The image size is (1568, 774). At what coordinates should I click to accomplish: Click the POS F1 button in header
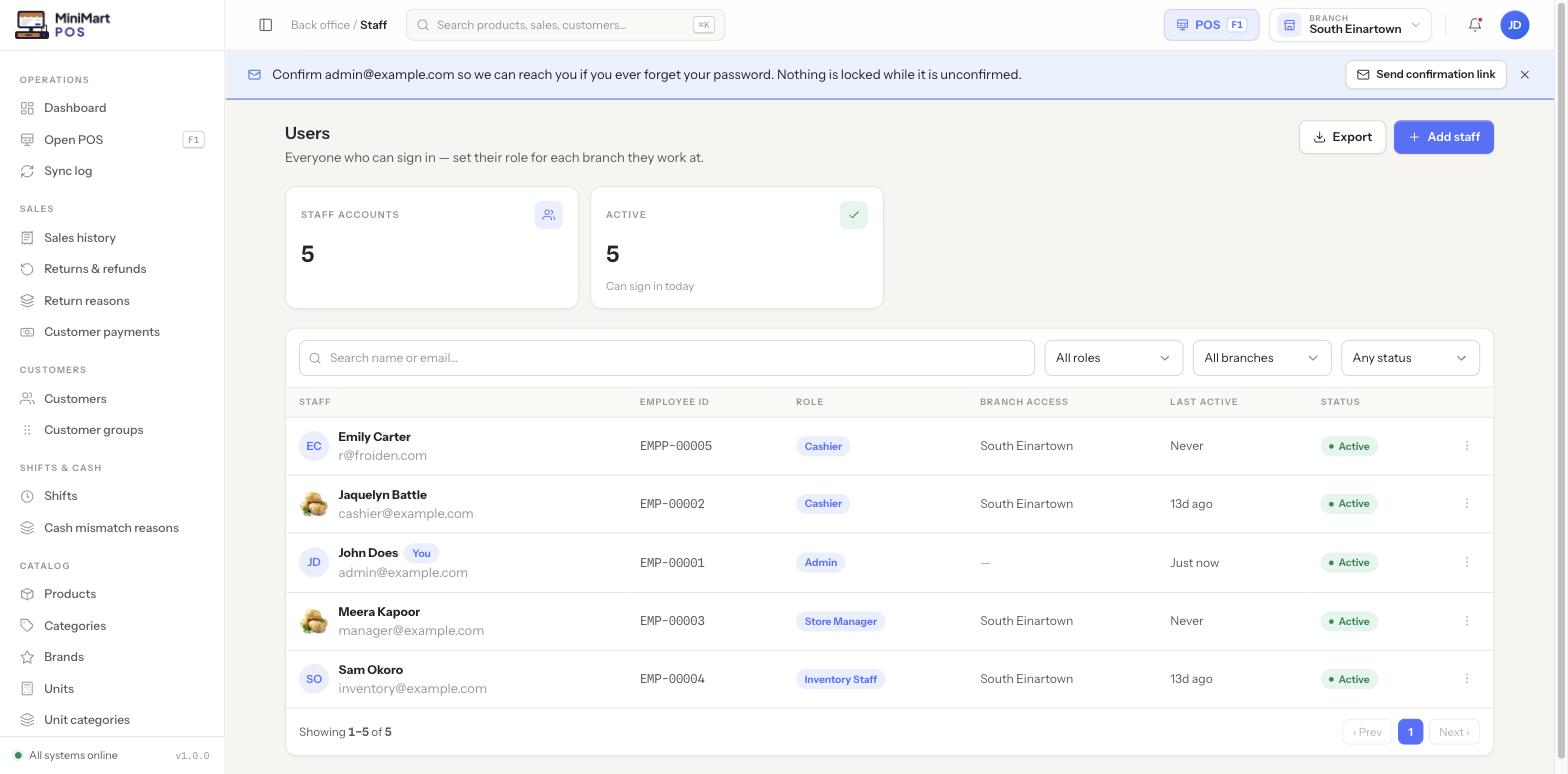pyautogui.click(x=1211, y=25)
